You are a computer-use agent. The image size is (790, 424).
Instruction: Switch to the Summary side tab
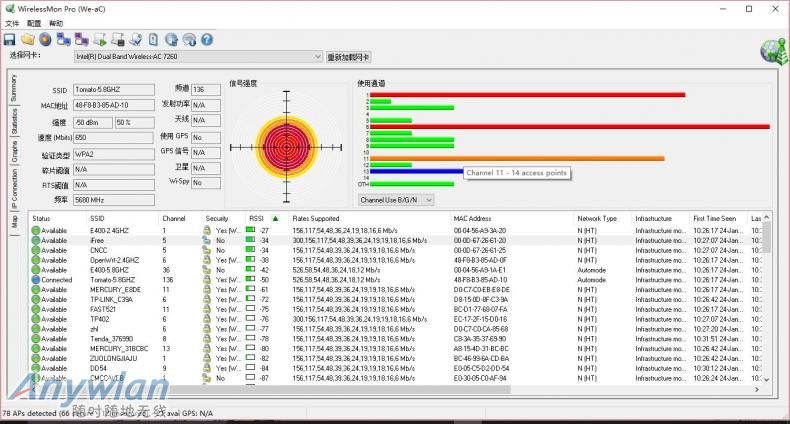(14, 88)
